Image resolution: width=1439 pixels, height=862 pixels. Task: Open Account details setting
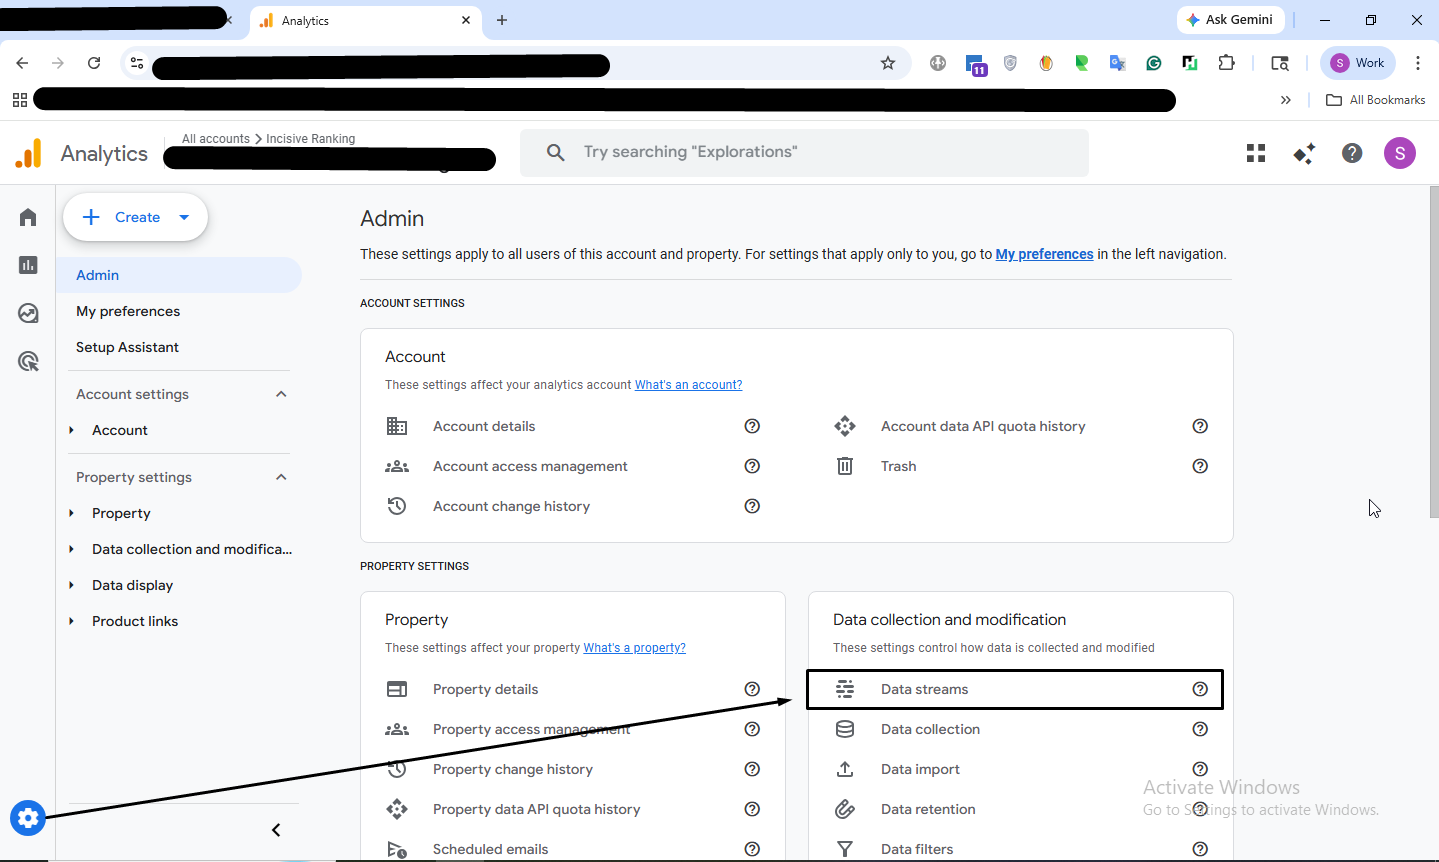(484, 426)
